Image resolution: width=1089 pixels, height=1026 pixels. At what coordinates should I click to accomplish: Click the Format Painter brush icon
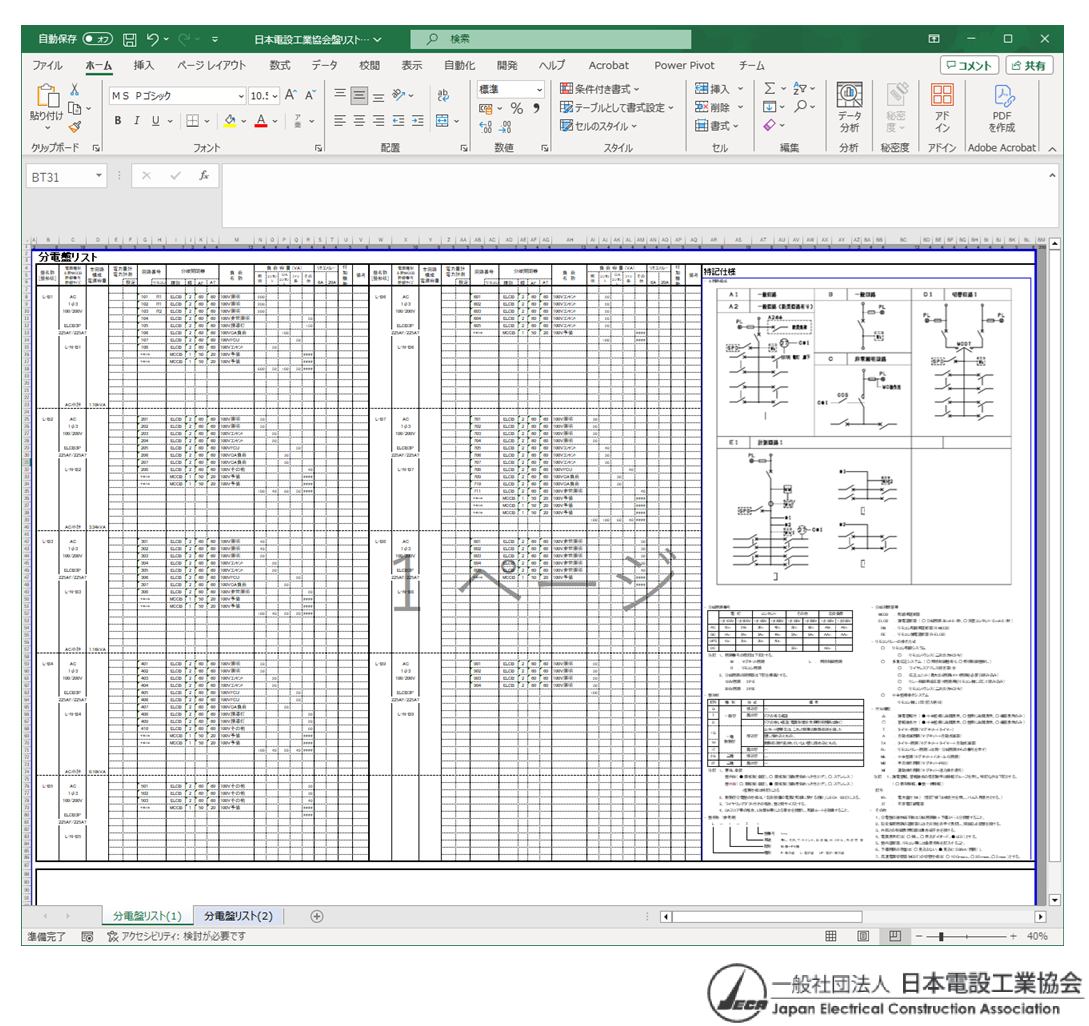tap(75, 126)
